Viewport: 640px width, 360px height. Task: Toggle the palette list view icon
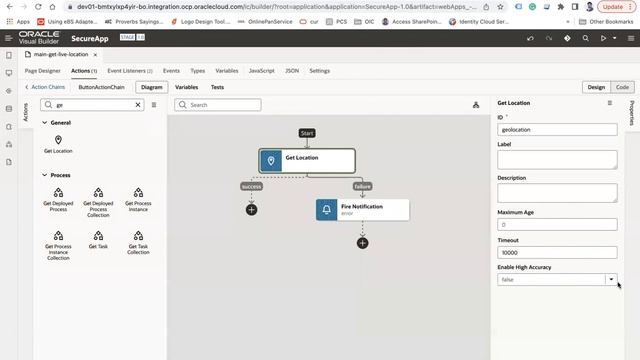click(154, 105)
